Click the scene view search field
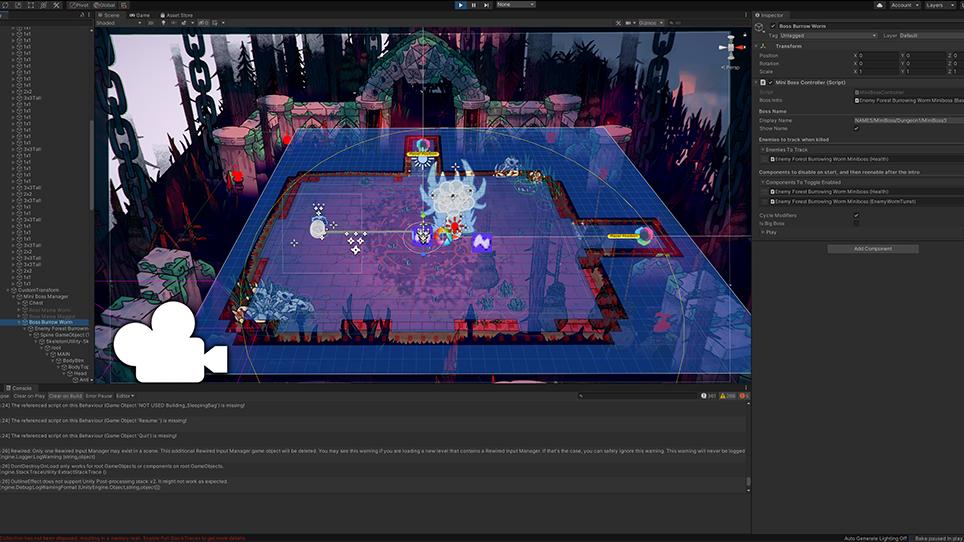This screenshot has height=542, width=964. pos(707,23)
